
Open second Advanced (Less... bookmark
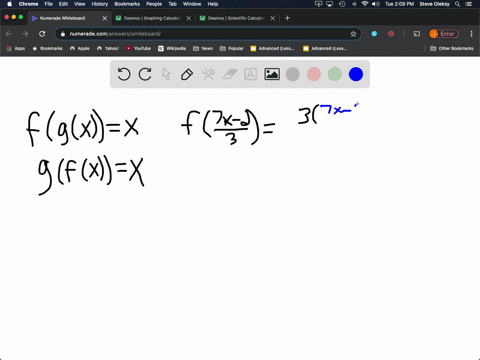[325, 48]
